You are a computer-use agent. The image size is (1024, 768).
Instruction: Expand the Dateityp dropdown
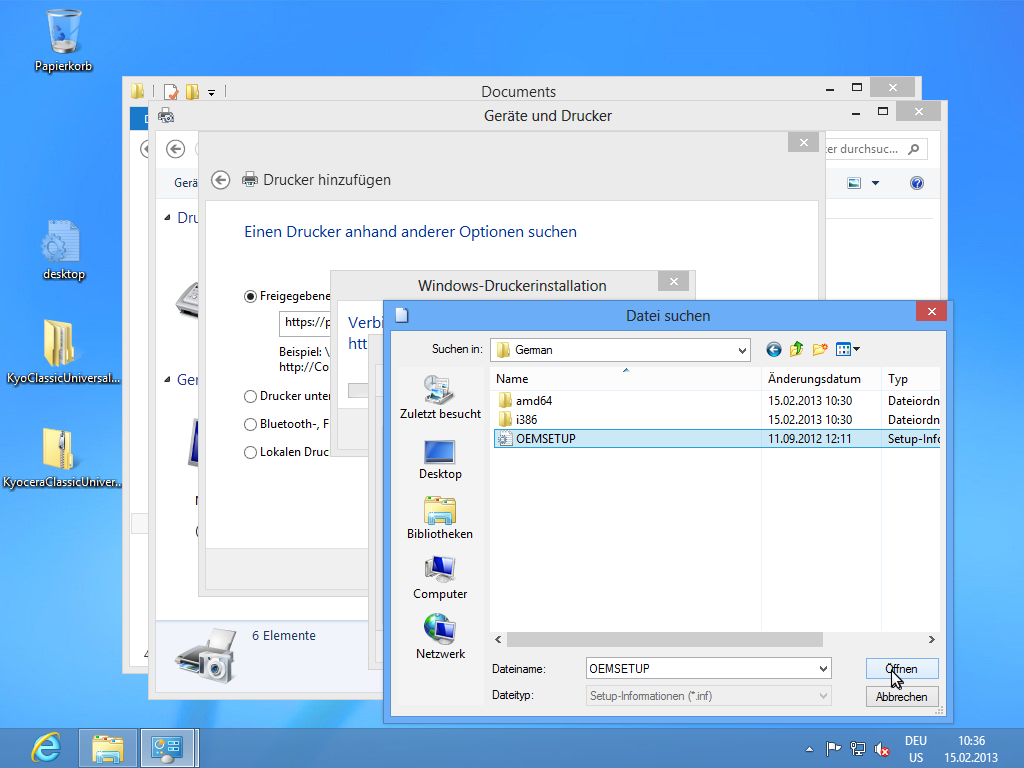point(823,696)
